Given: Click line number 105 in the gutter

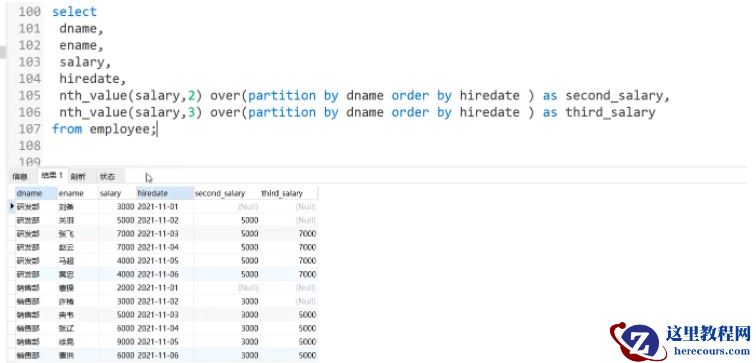Looking at the screenshot, I should coord(30,95).
